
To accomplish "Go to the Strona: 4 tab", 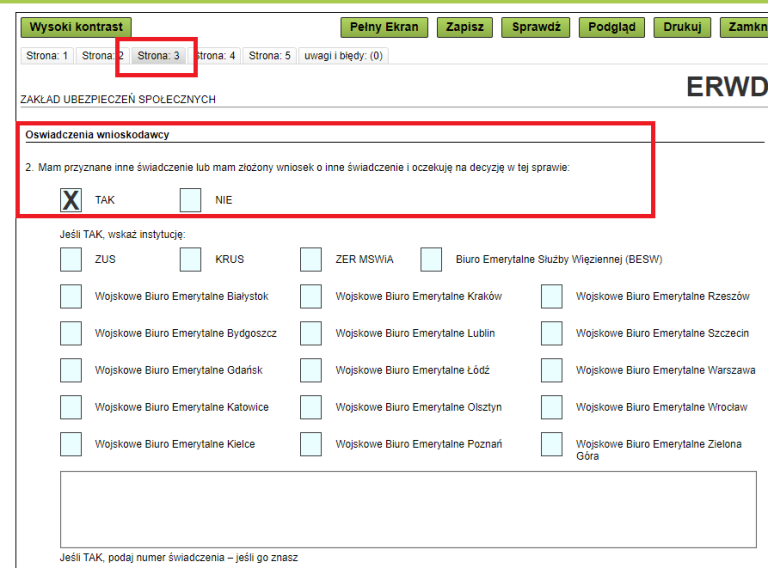I will 215,56.
